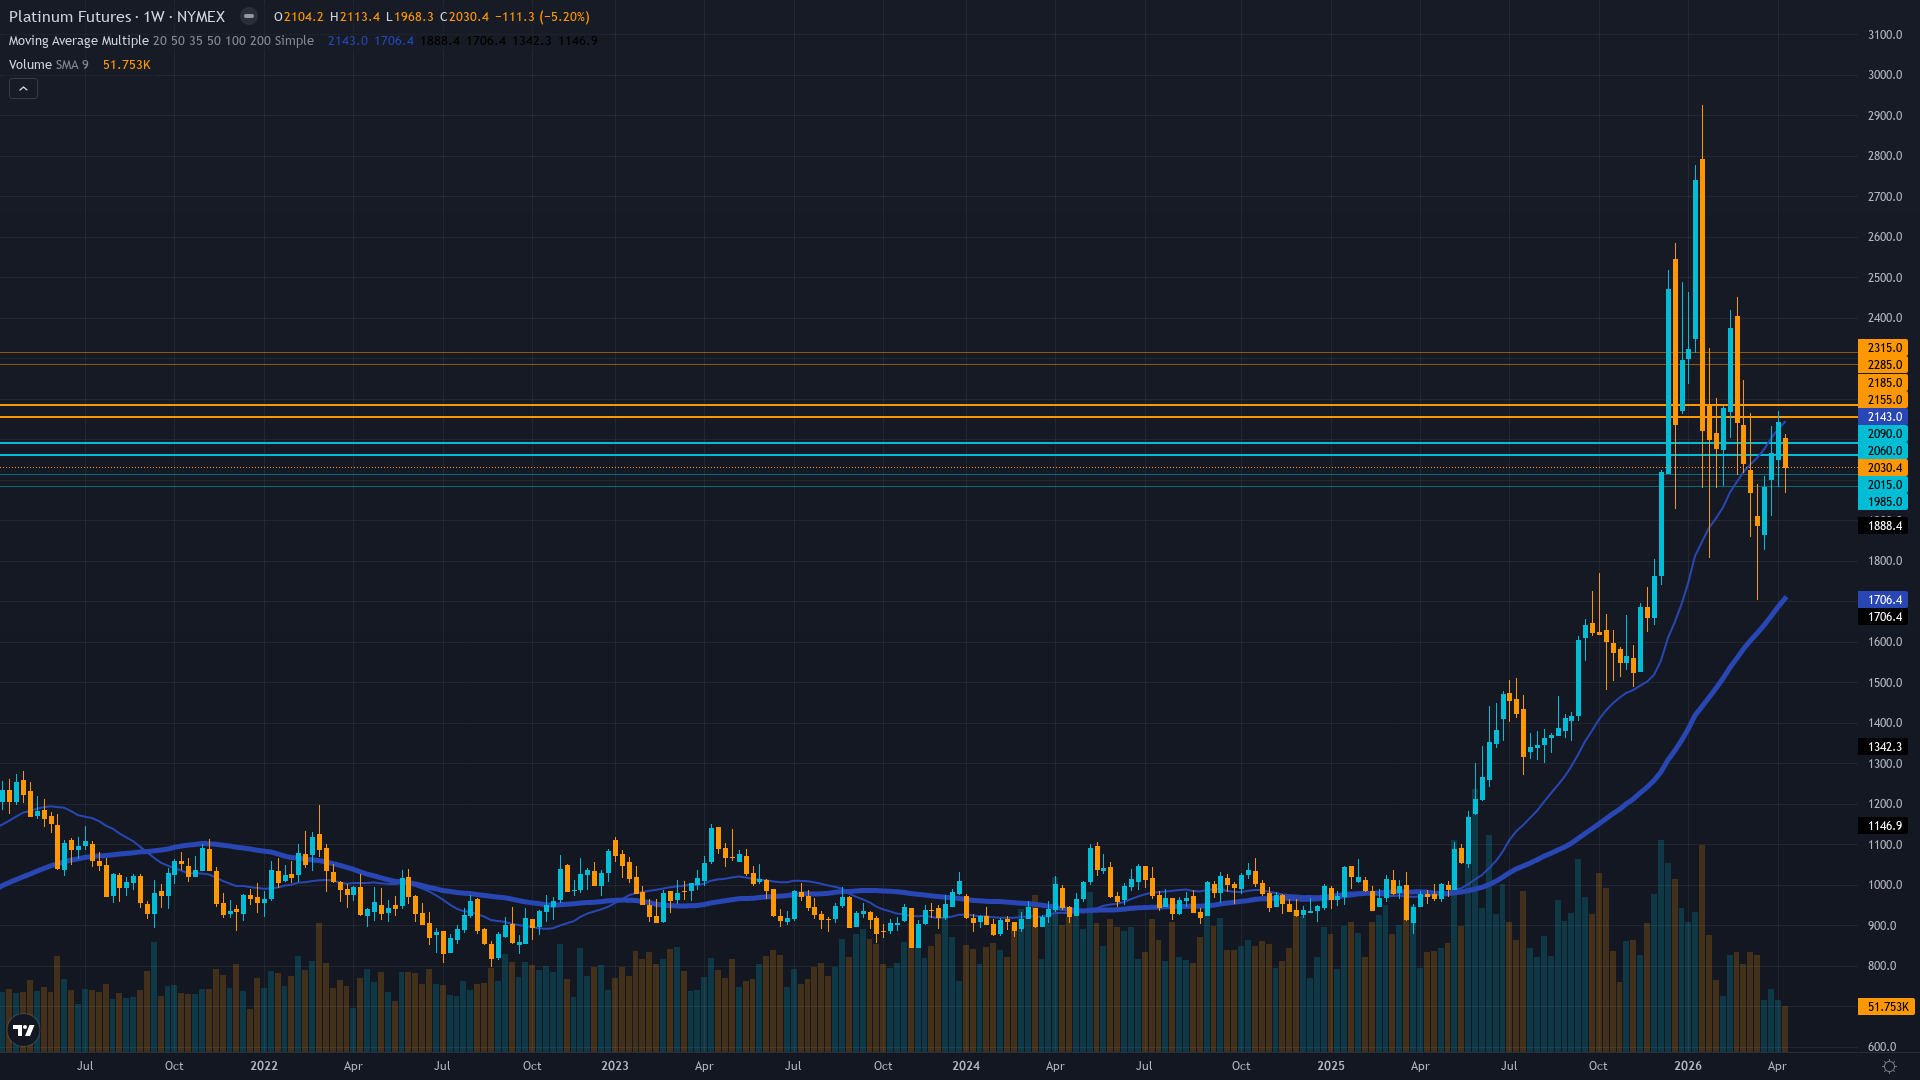
Task: Click the 2022 label on the time axis
Action: point(264,1066)
